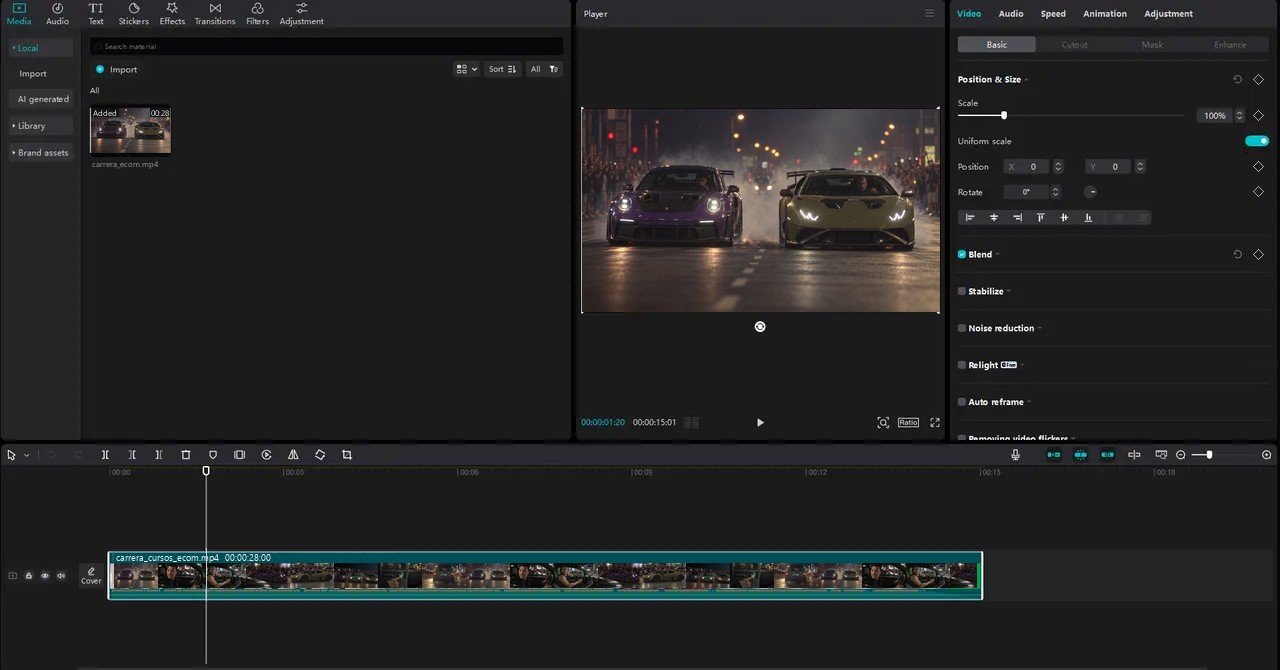Toggle the Uniform scale switch
Viewport: 1280px width, 670px height.
(x=1257, y=141)
